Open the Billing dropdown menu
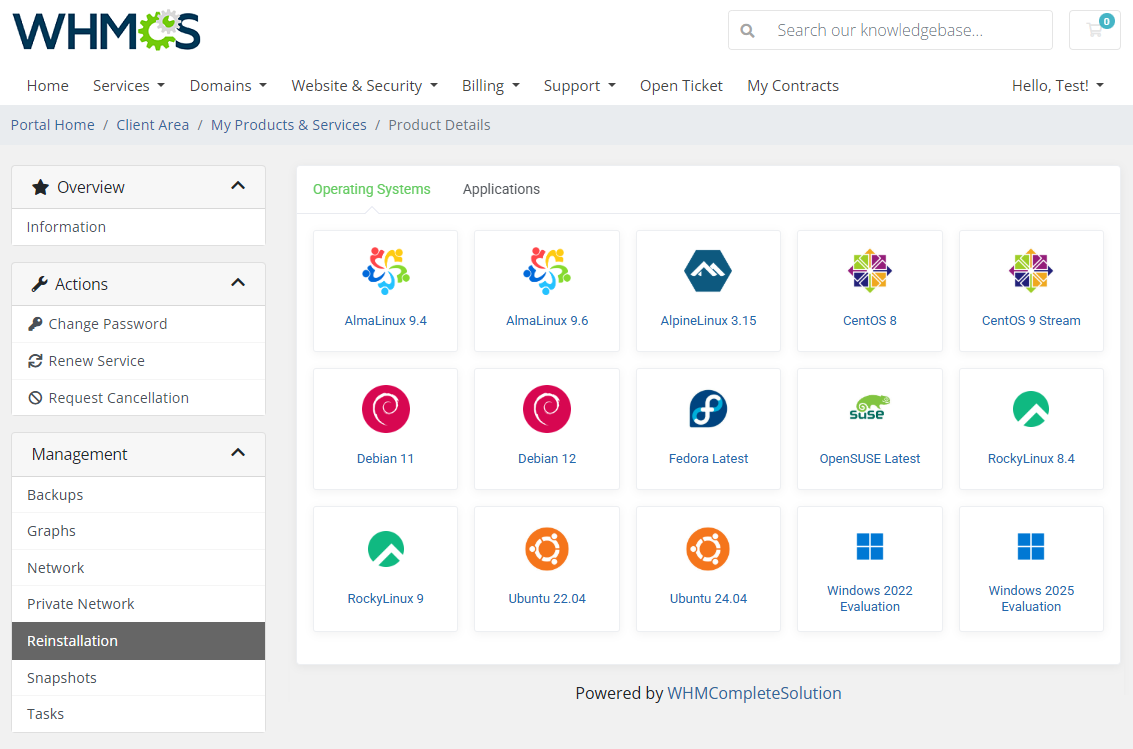 (x=490, y=86)
